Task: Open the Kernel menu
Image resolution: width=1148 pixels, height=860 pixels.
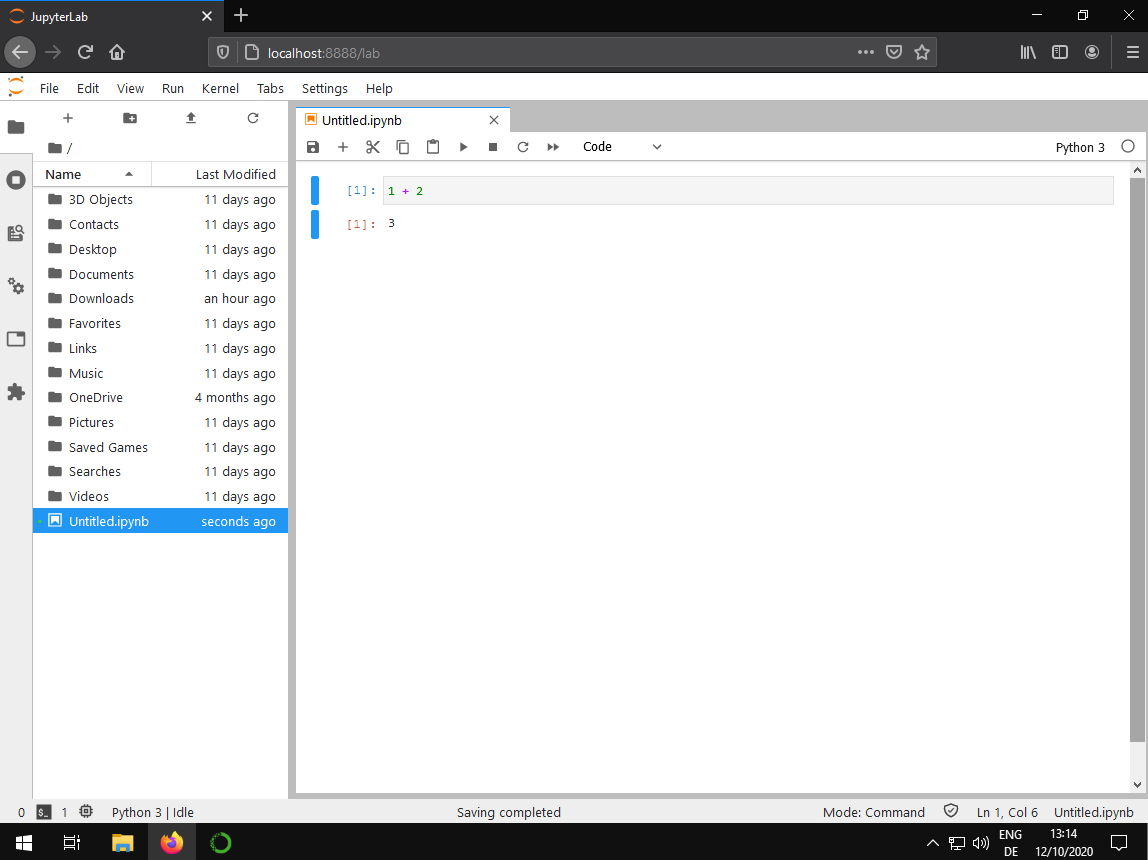Action: (220, 88)
